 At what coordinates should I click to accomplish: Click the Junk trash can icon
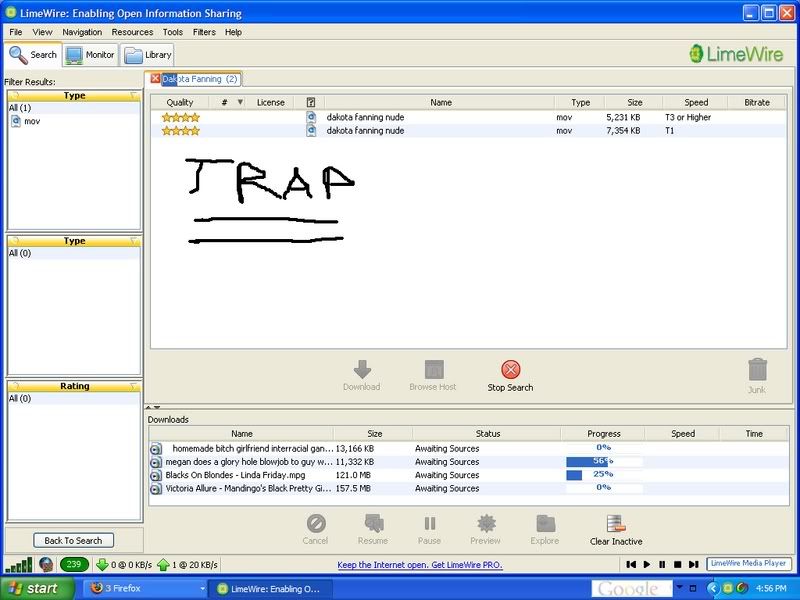coord(757,369)
